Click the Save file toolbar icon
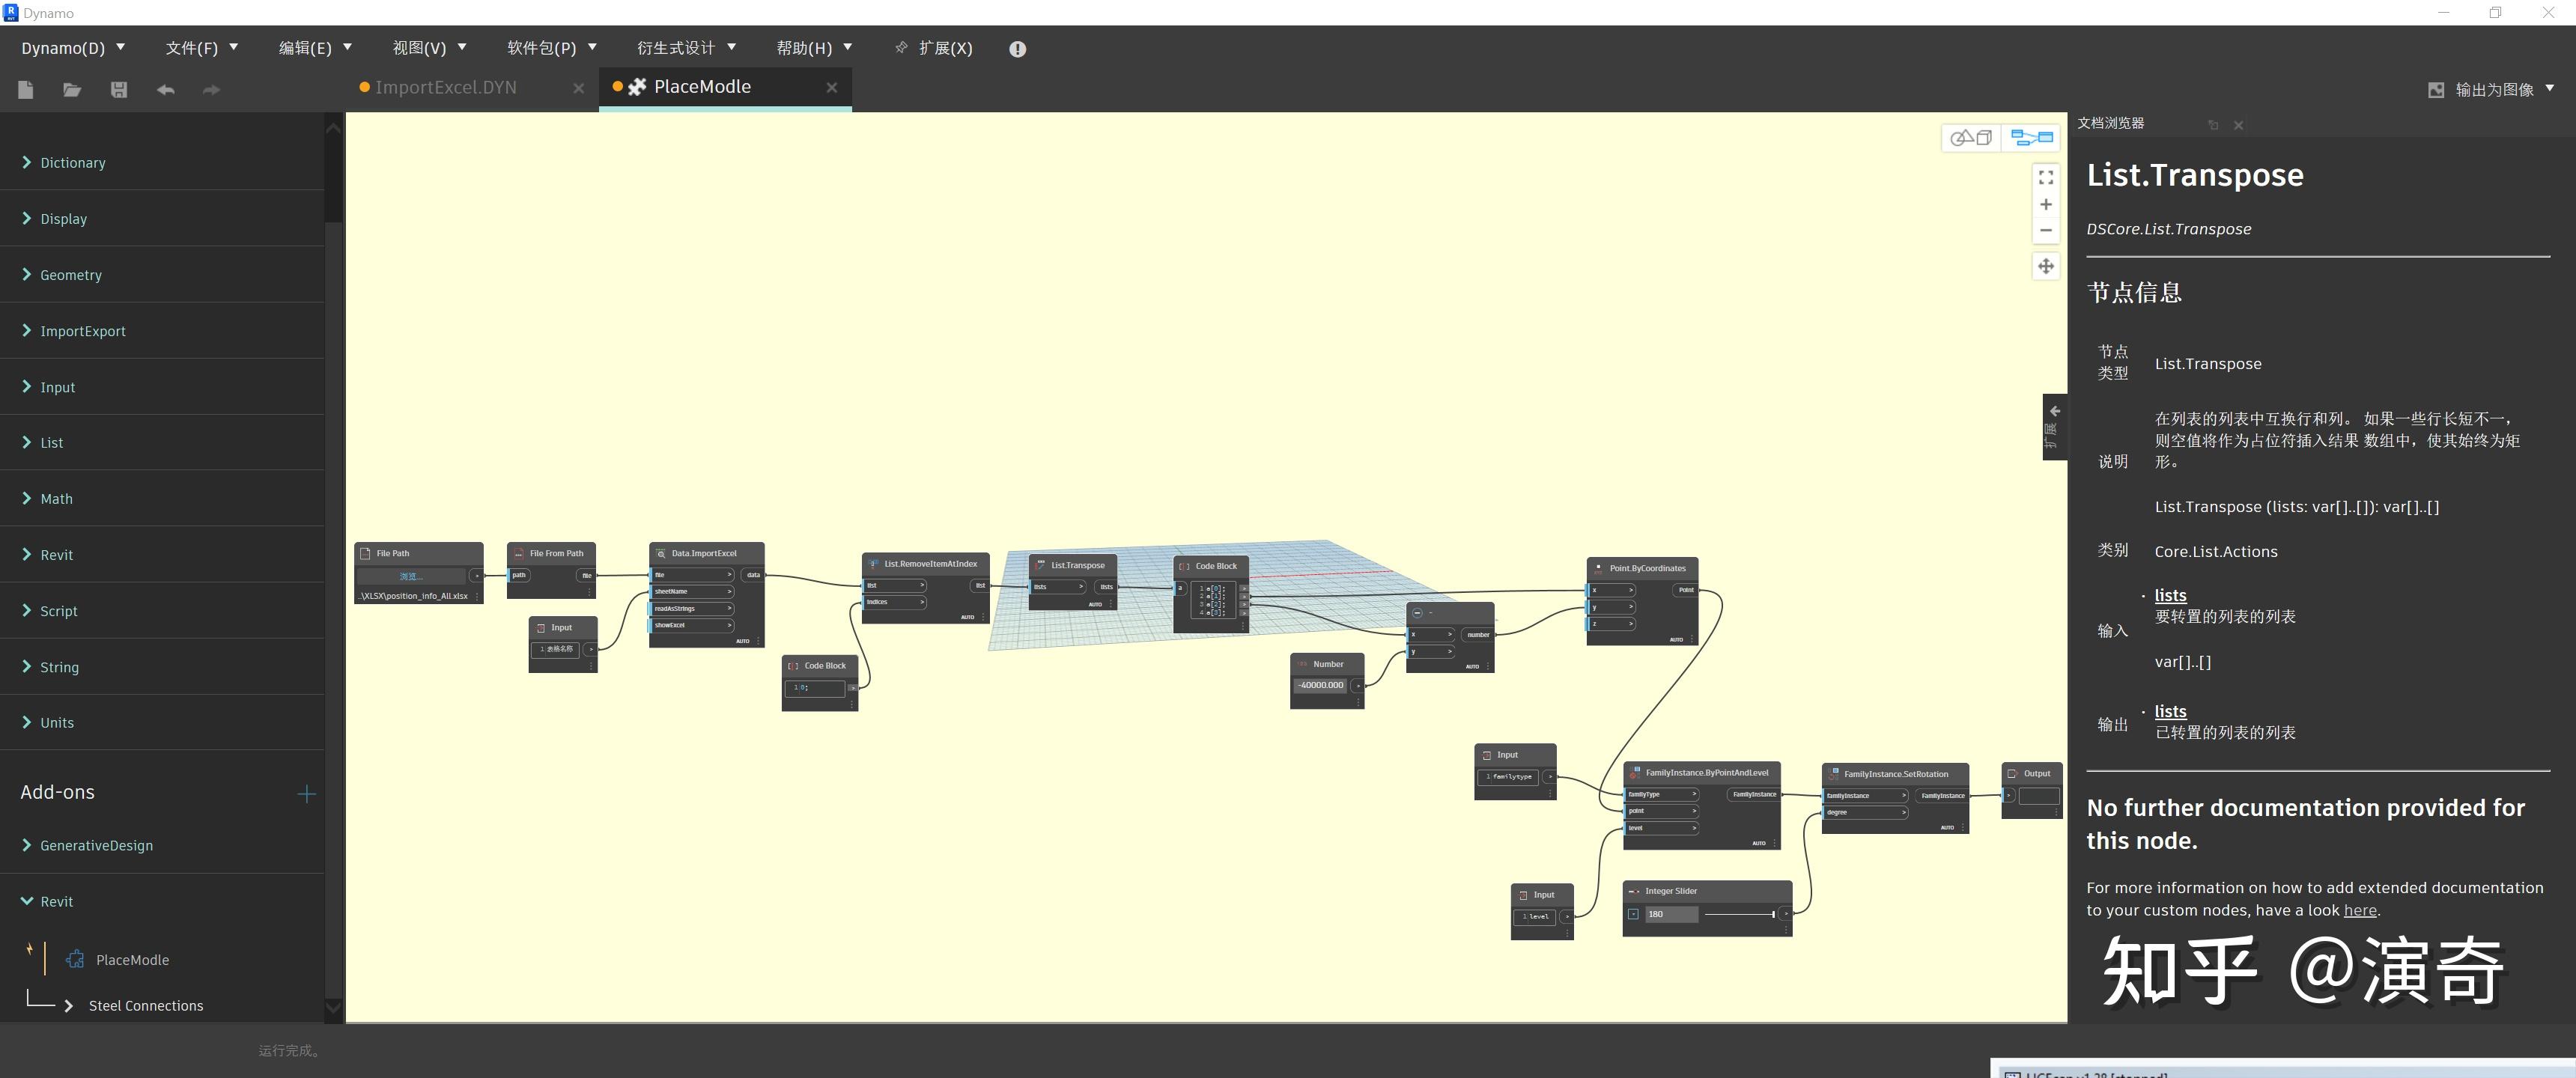2576x1078 pixels. tap(119, 90)
